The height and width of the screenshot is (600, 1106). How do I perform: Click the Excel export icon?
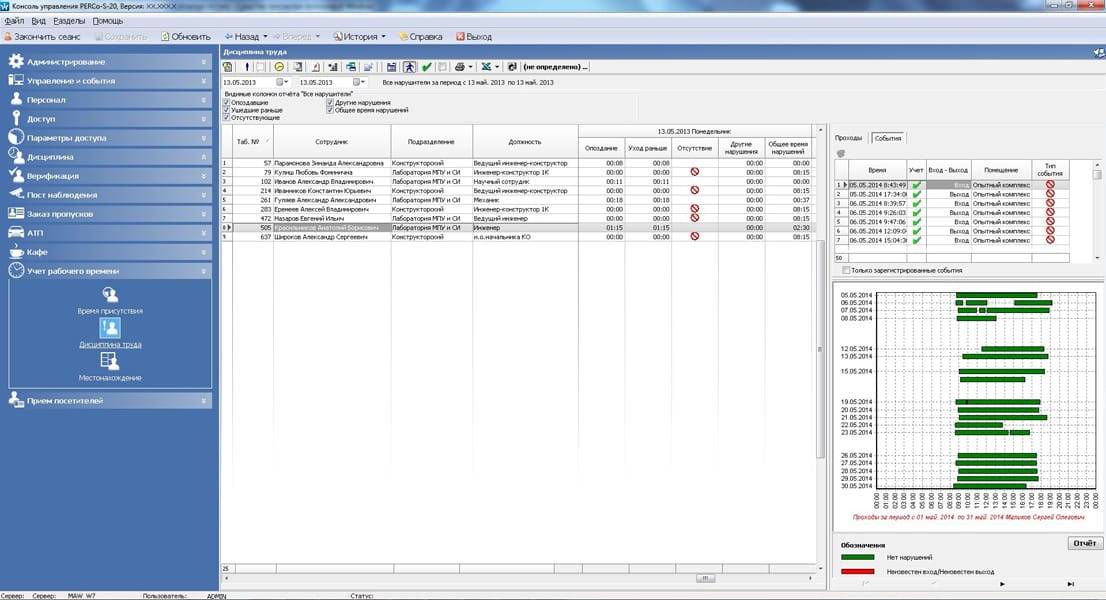pyautogui.click(x=484, y=67)
